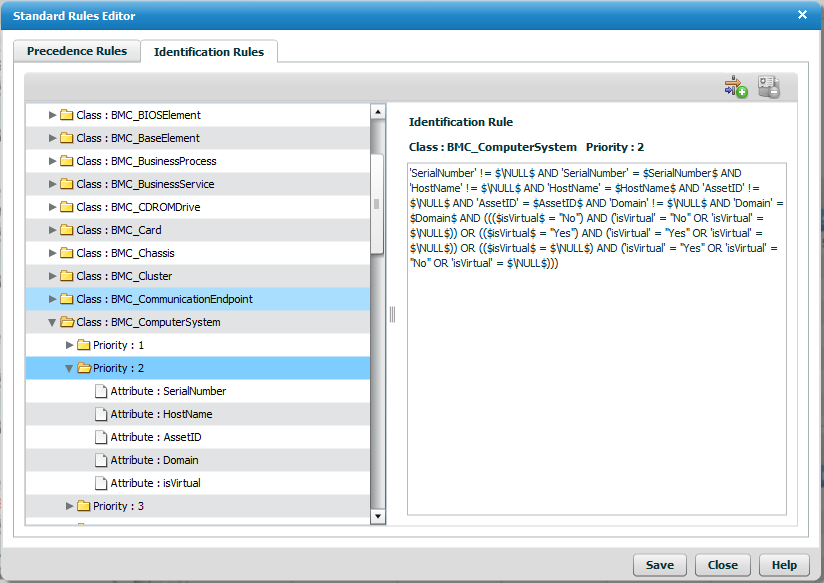Click the BMC_CDROMDrive folder icon
Viewport: 824px width, 583px height.
pyautogui.click(x=66, y=207)
